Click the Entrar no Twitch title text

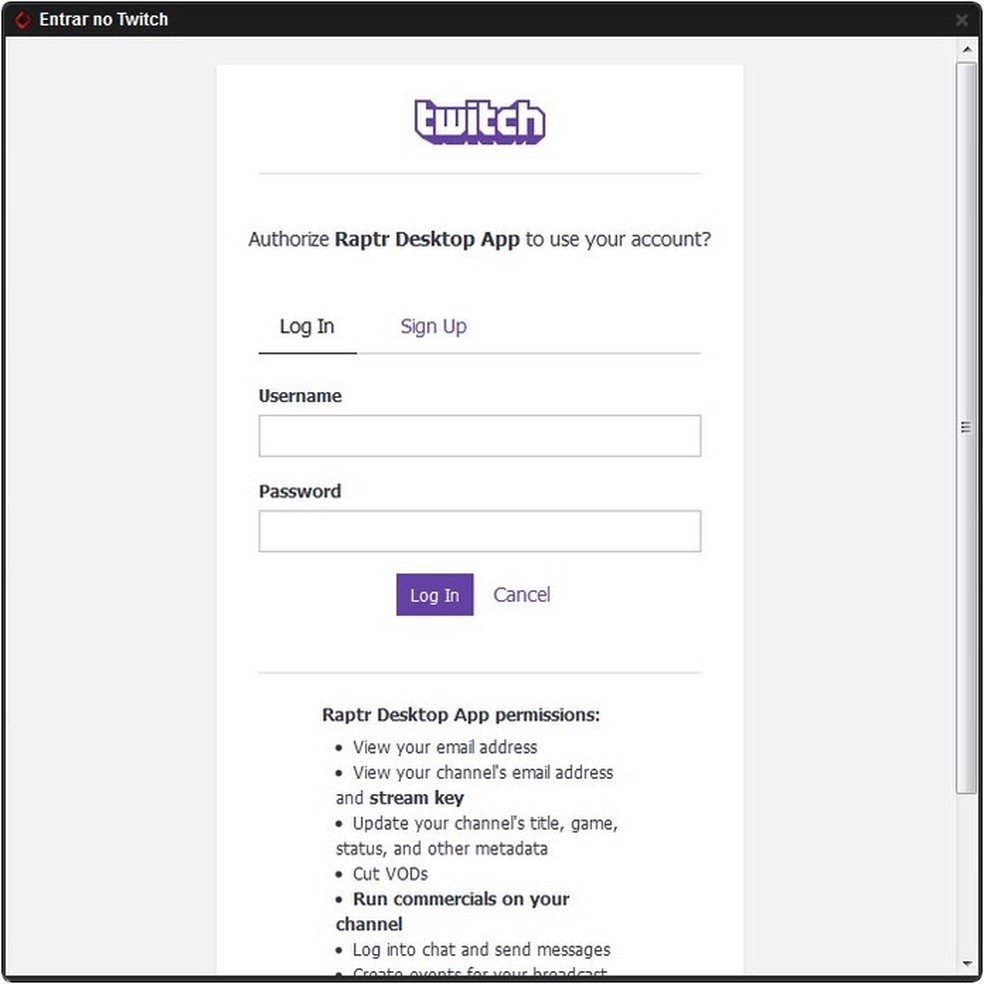[104, 18]
